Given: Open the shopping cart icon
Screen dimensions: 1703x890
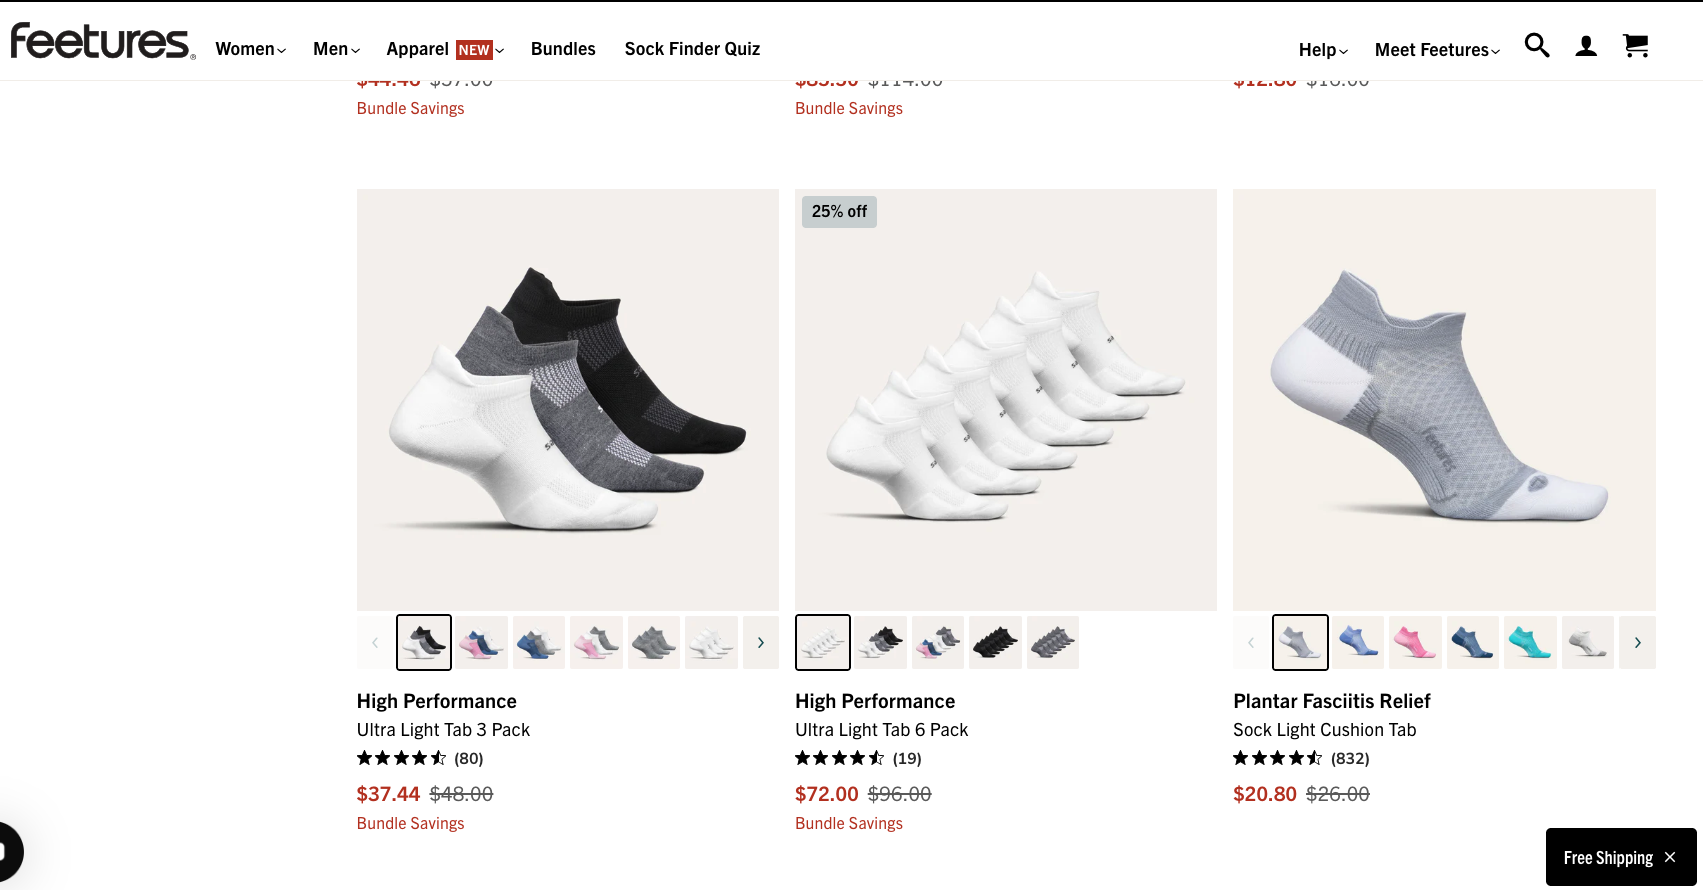Looking at the screenshot, I should point(1636,46).
